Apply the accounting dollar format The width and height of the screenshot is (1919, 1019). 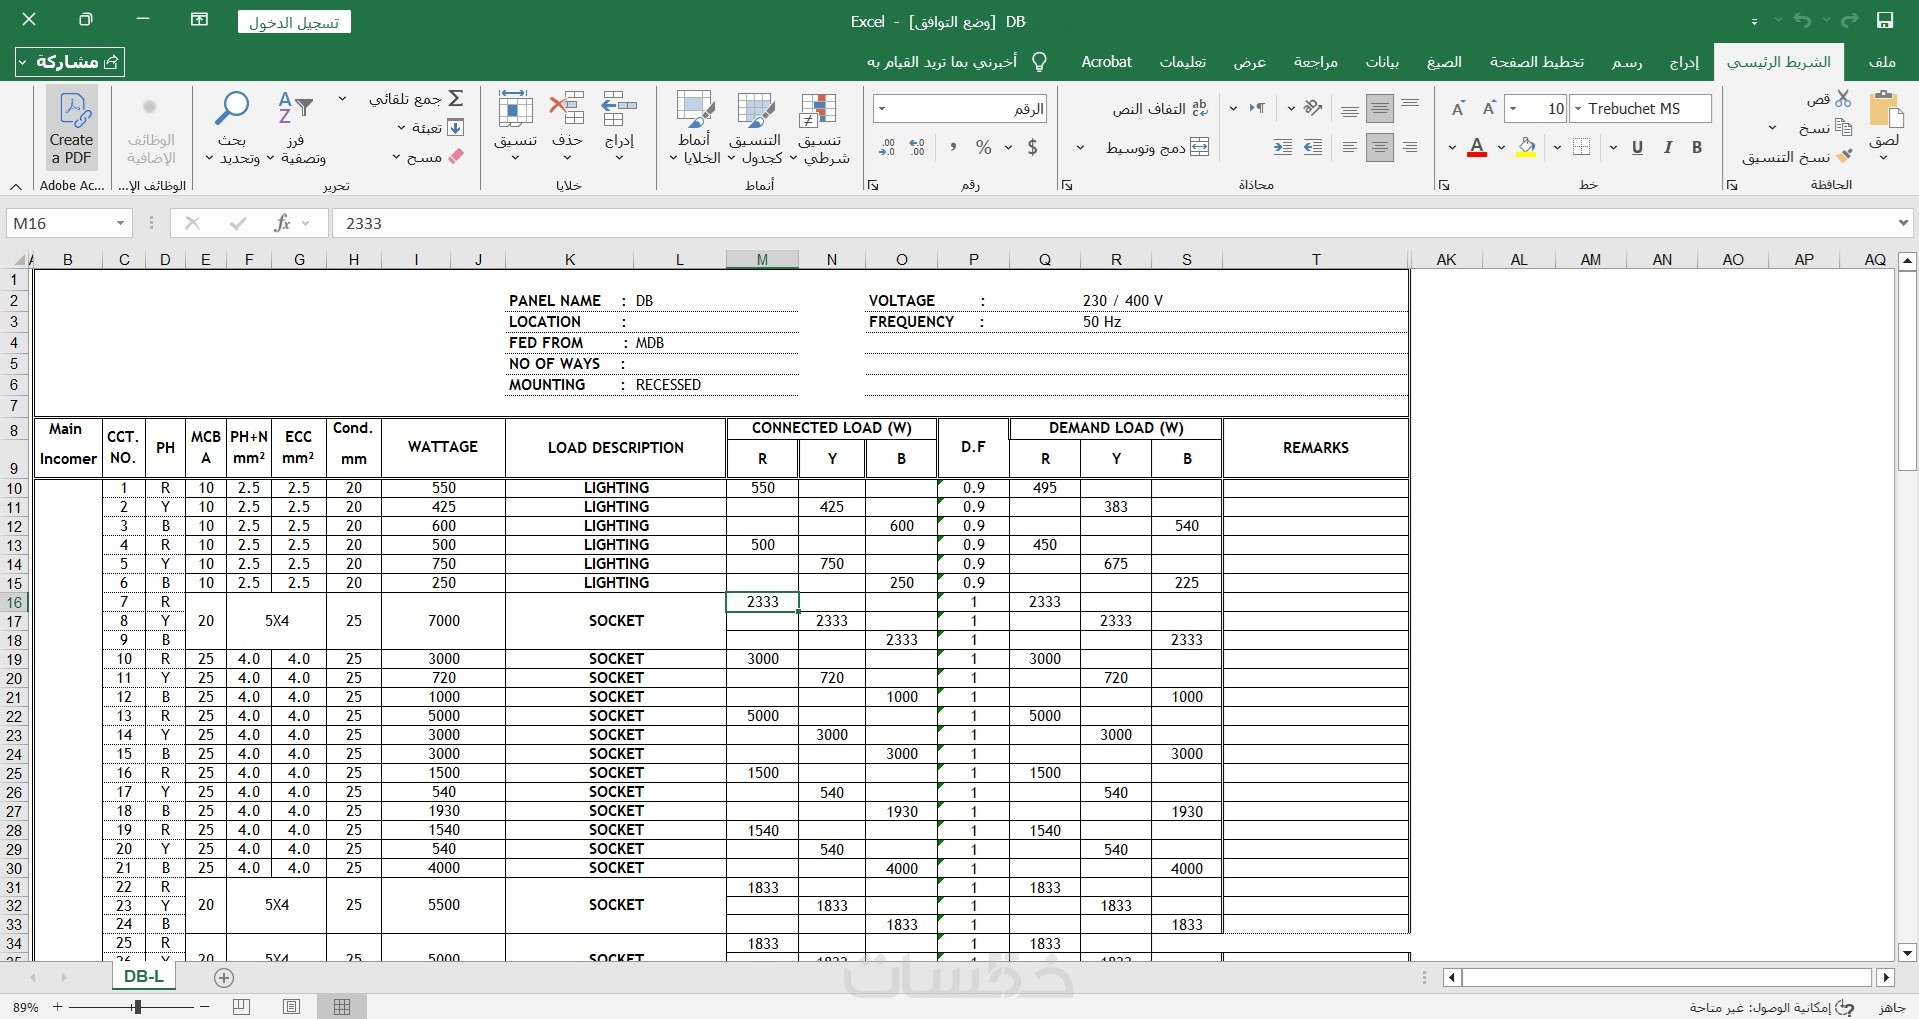[1032, 148]
